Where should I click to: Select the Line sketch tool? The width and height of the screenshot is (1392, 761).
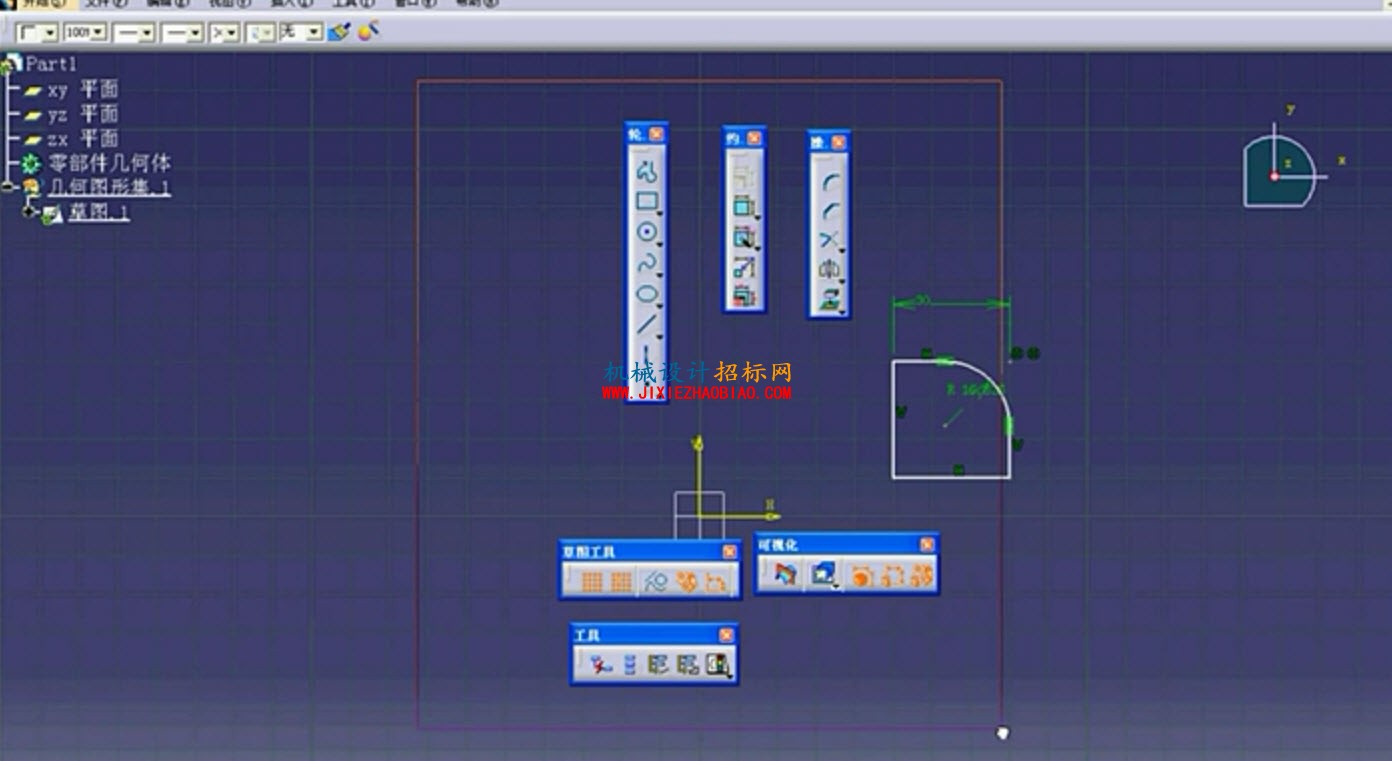[x=647, y=324]
